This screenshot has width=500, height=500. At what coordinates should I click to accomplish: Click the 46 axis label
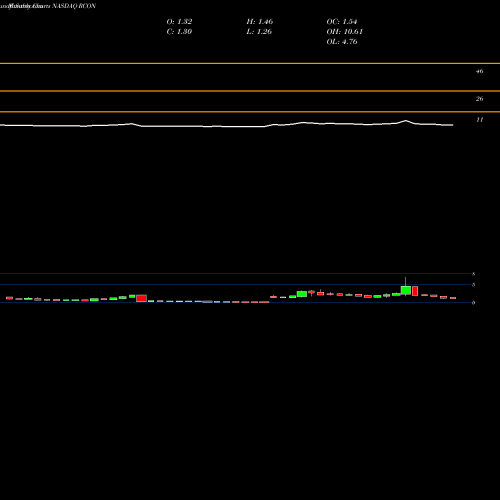[x=479, y=71]
